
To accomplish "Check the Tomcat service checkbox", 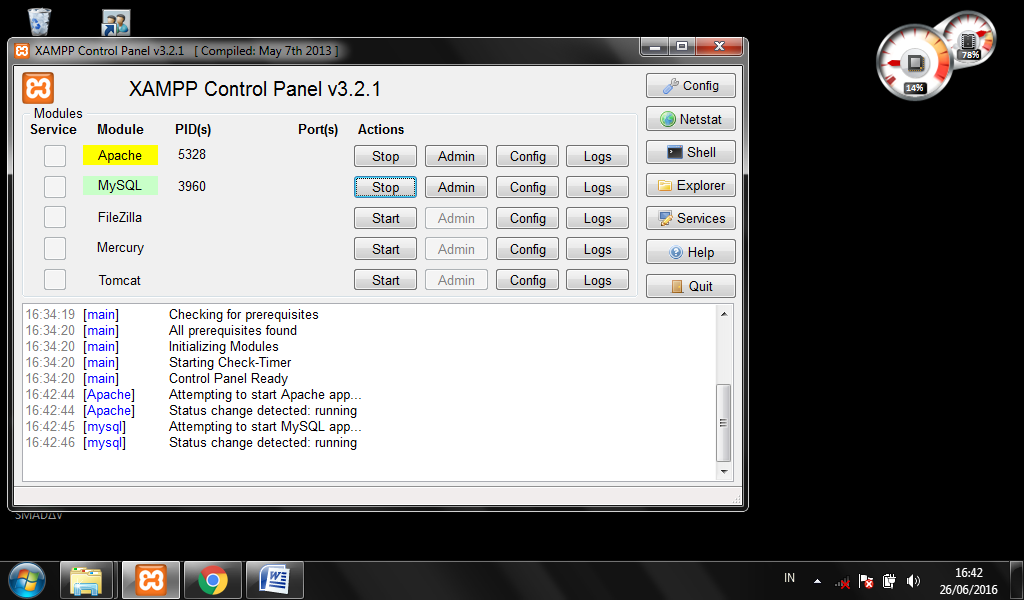I will pos(54,280).
